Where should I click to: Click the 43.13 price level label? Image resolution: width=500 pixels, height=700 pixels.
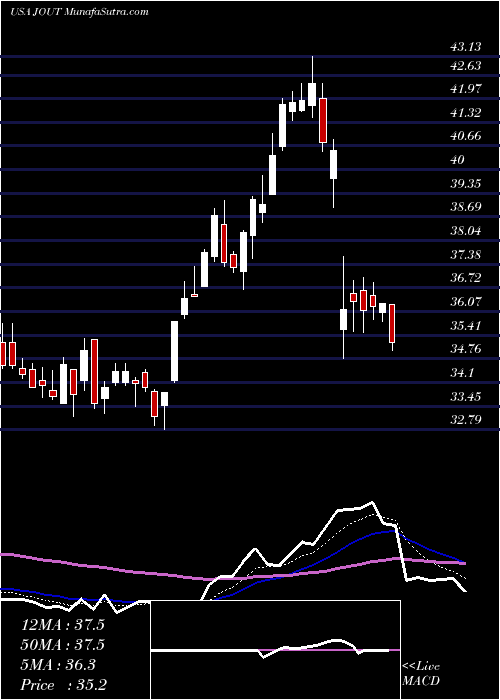pyautogui.click(x=465, y=46)
